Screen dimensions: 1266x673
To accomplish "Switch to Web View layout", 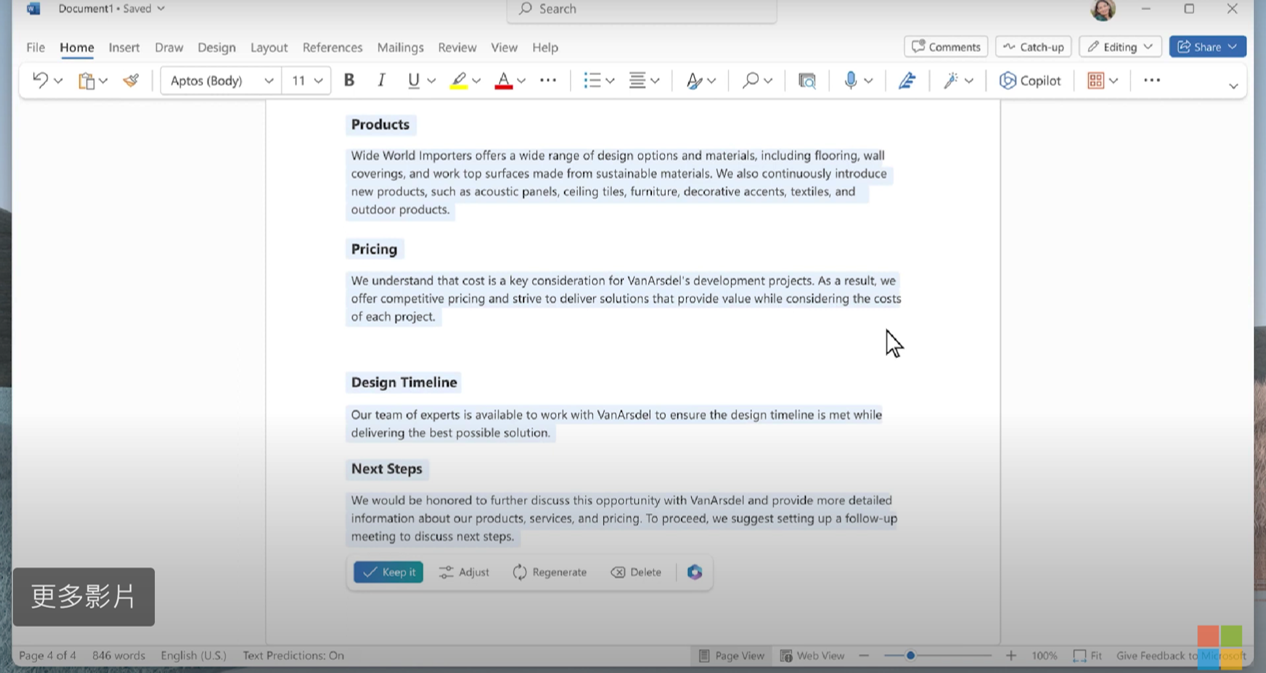I will point(812,656).
